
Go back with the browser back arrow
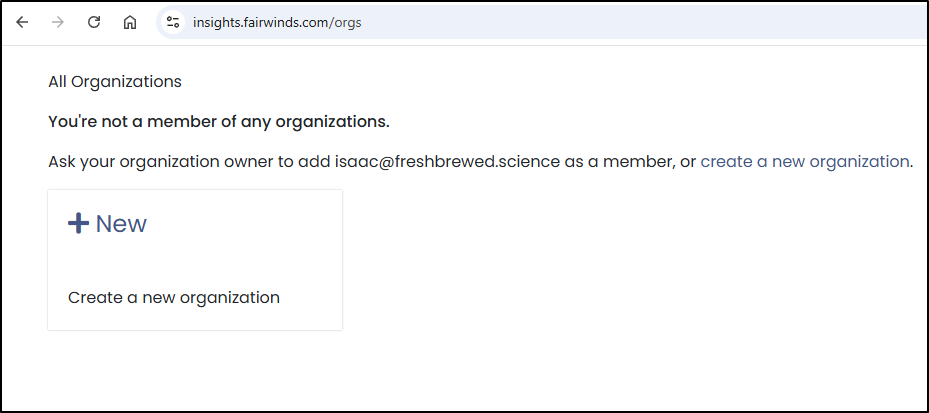[x=22, y=23]
